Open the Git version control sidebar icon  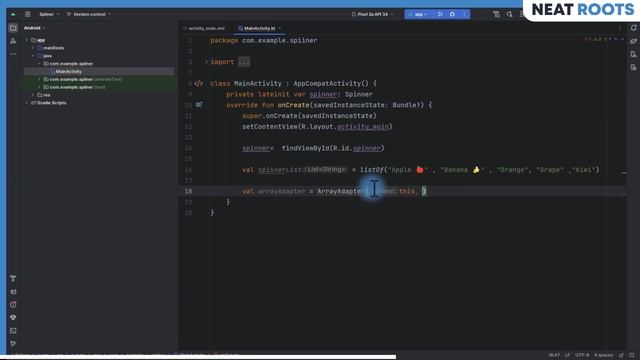(x=13, y=344)
